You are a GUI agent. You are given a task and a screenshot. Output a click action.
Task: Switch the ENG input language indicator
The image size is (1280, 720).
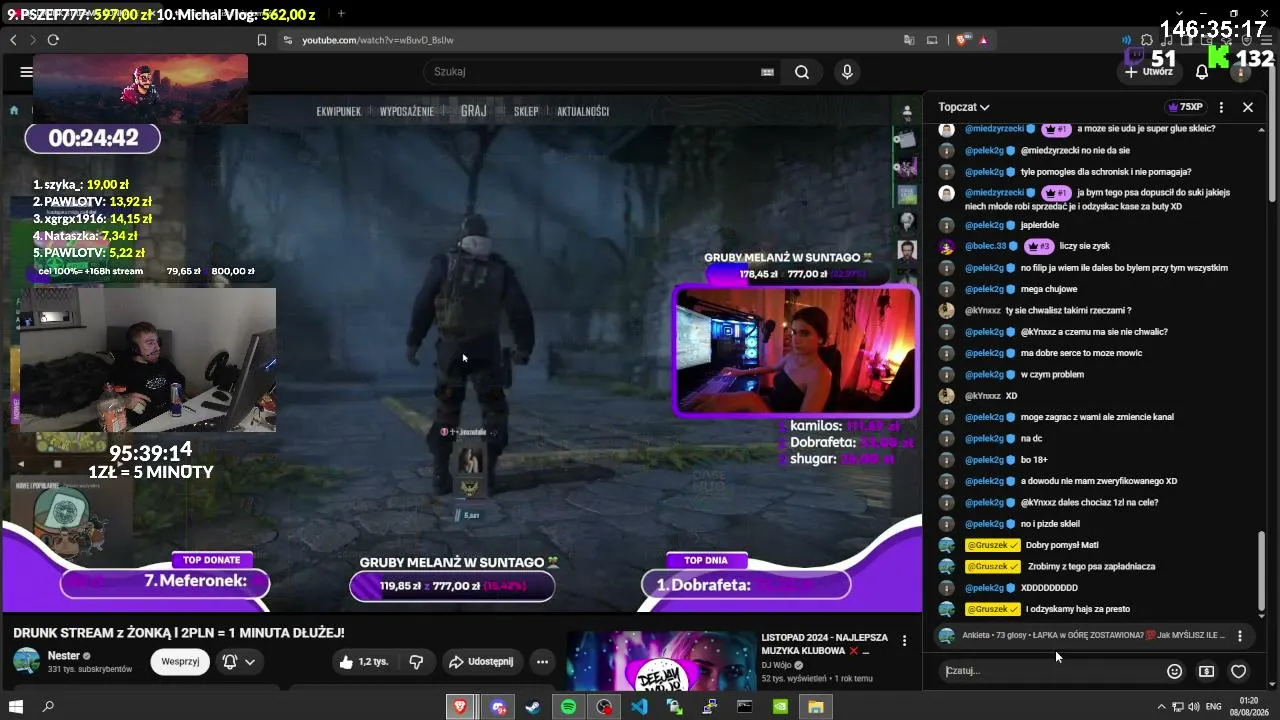coord(1214,707)
